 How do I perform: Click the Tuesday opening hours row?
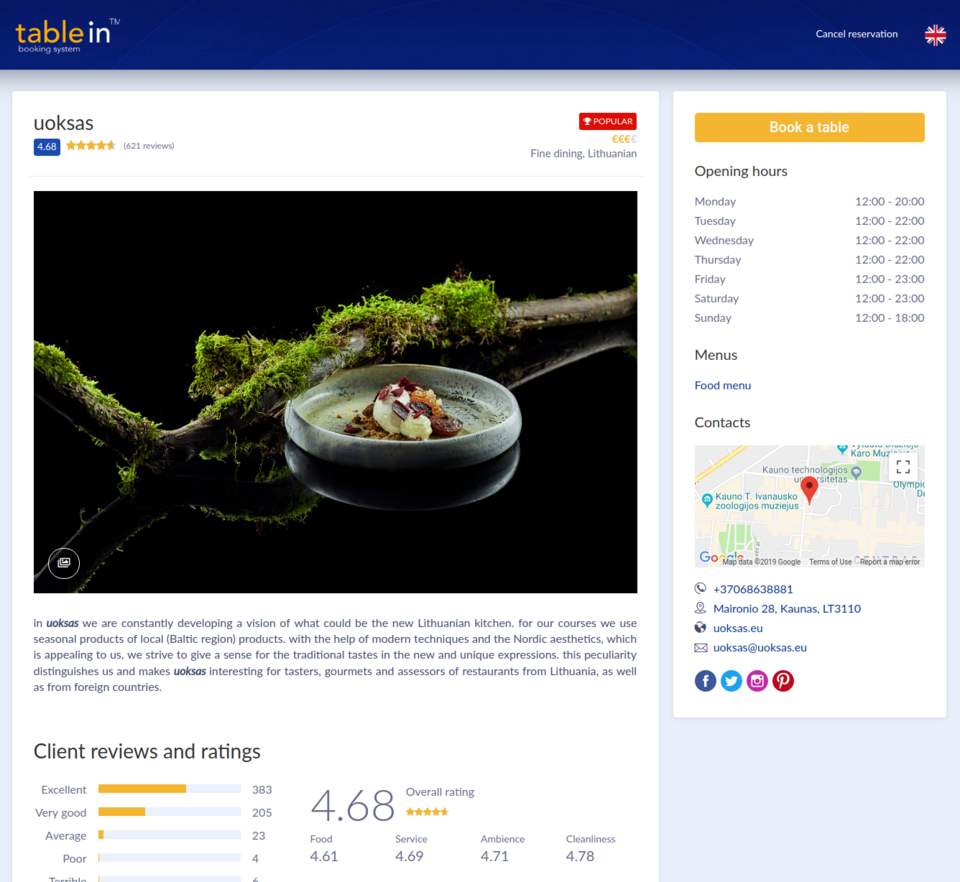(x=809, y=221)
